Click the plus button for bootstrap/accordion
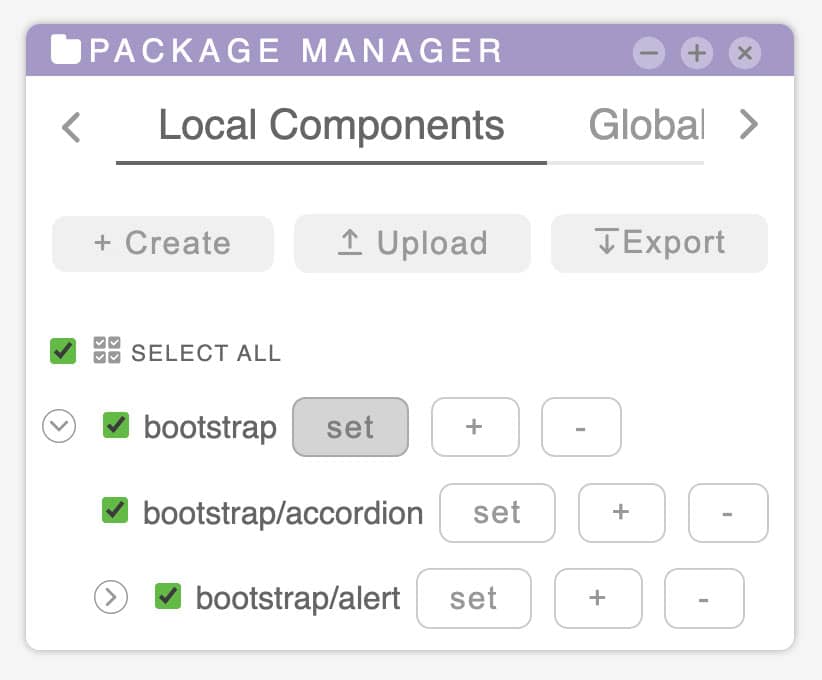822x680 pixels. [x=622, y=513]
